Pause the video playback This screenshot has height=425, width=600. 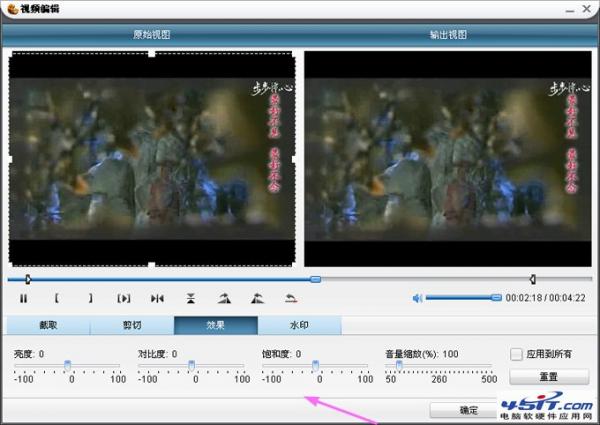(23, 298)
